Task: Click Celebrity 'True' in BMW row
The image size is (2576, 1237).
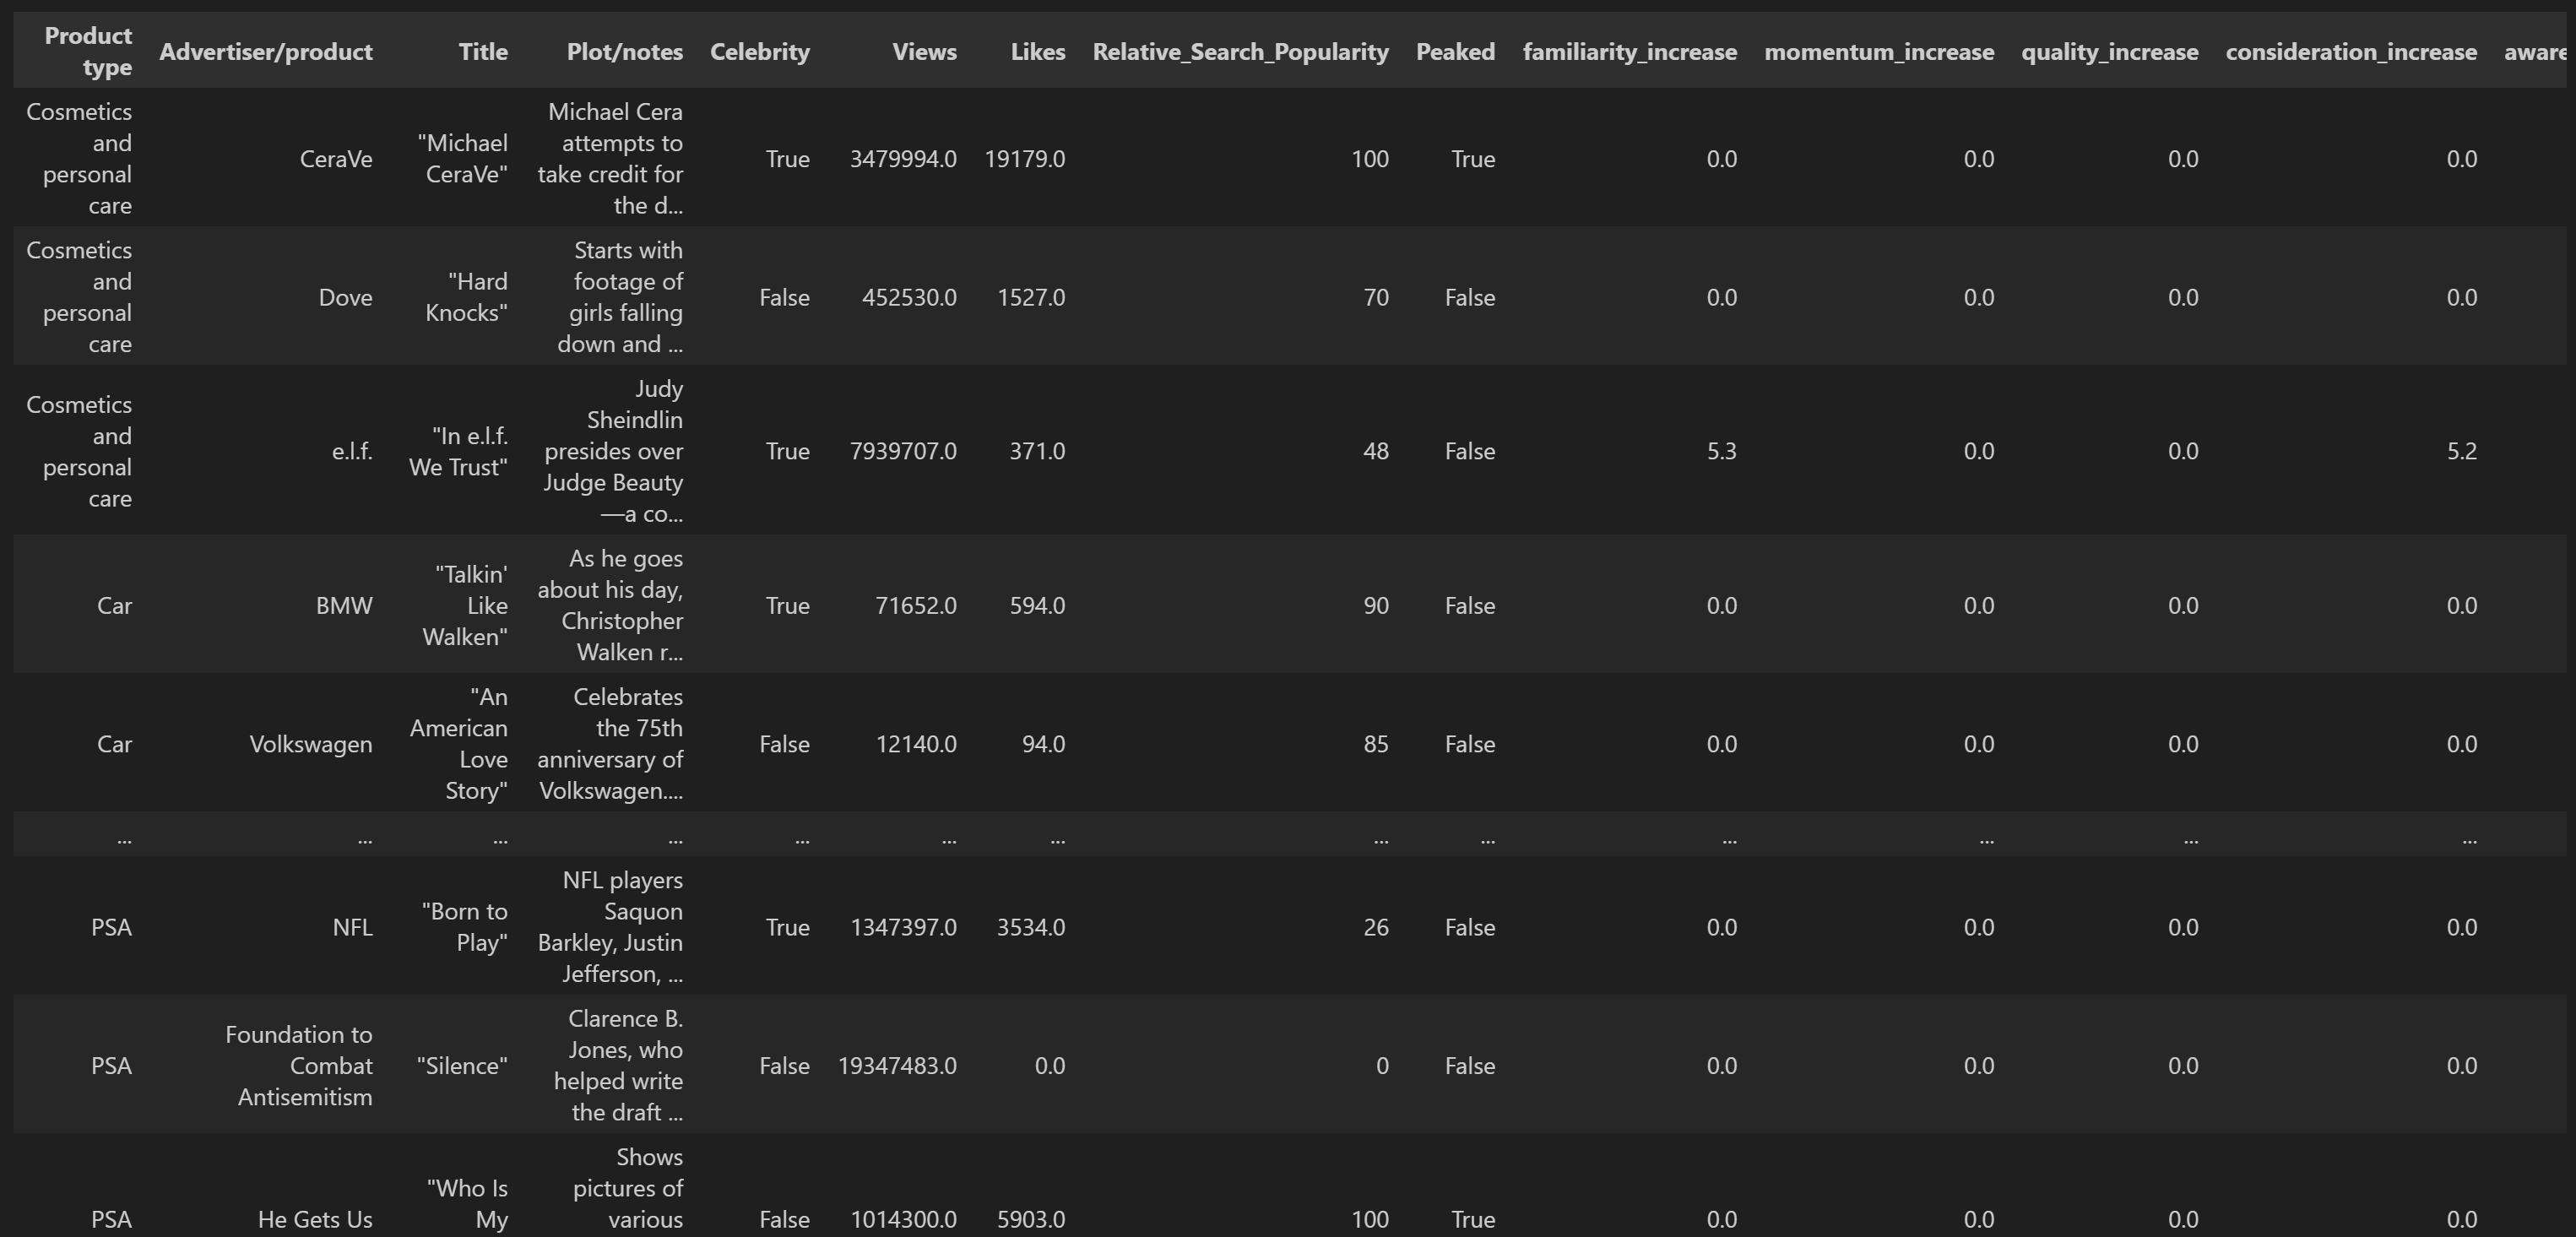Action: (x=788, y=605)
